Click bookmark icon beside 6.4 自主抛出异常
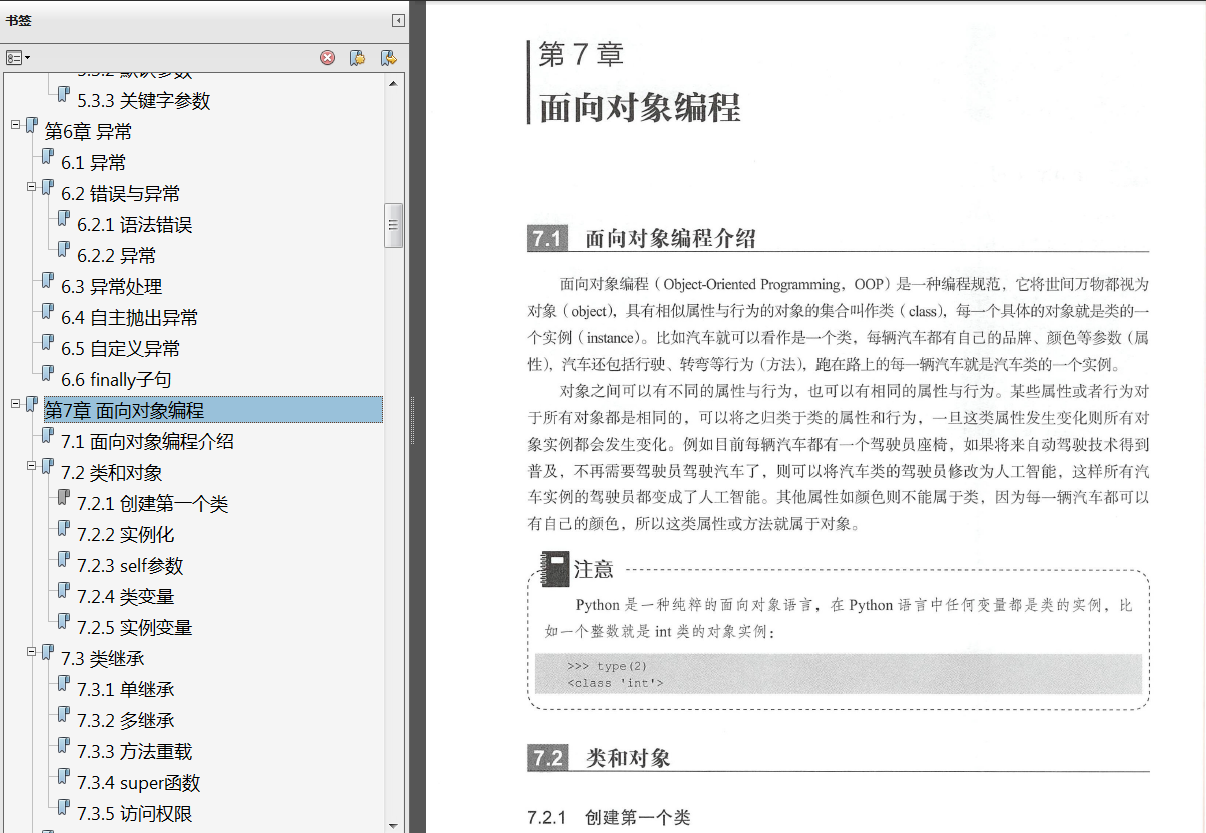Screen dimensions: 1206x833 click(48, 313)
